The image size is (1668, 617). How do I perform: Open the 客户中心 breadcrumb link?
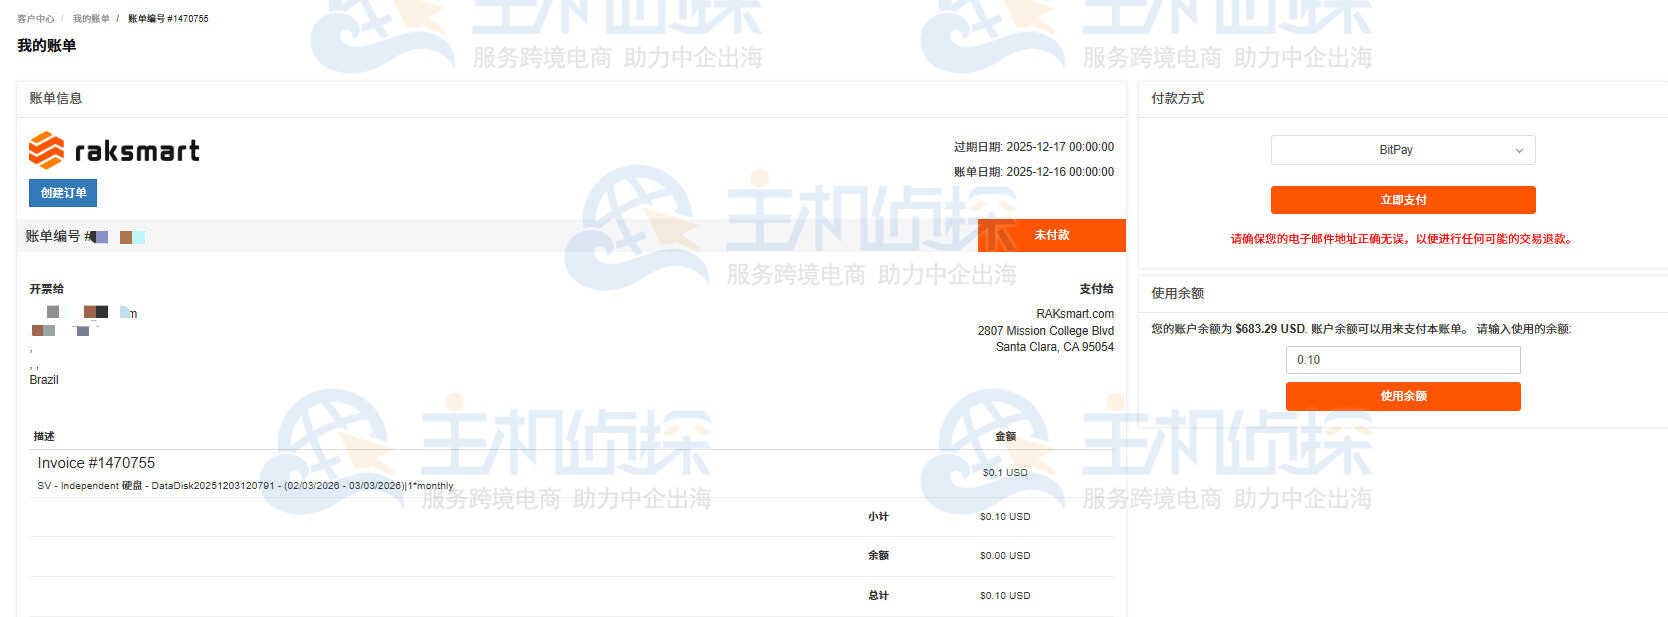coord(36,19)
